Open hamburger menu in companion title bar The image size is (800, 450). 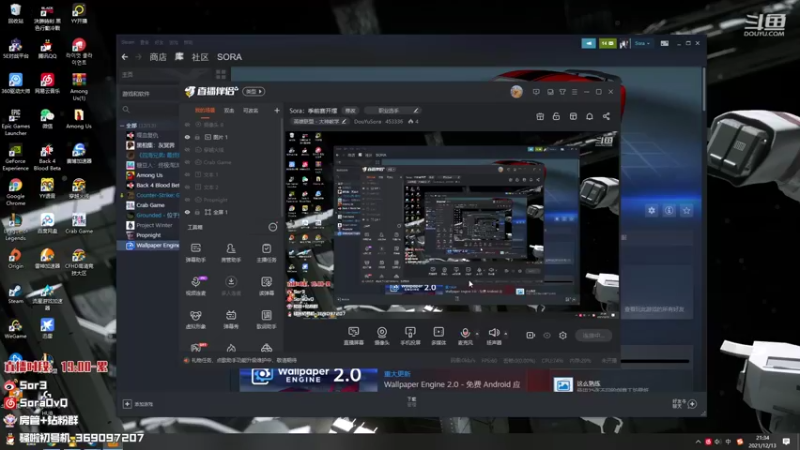tap(574, 92)
